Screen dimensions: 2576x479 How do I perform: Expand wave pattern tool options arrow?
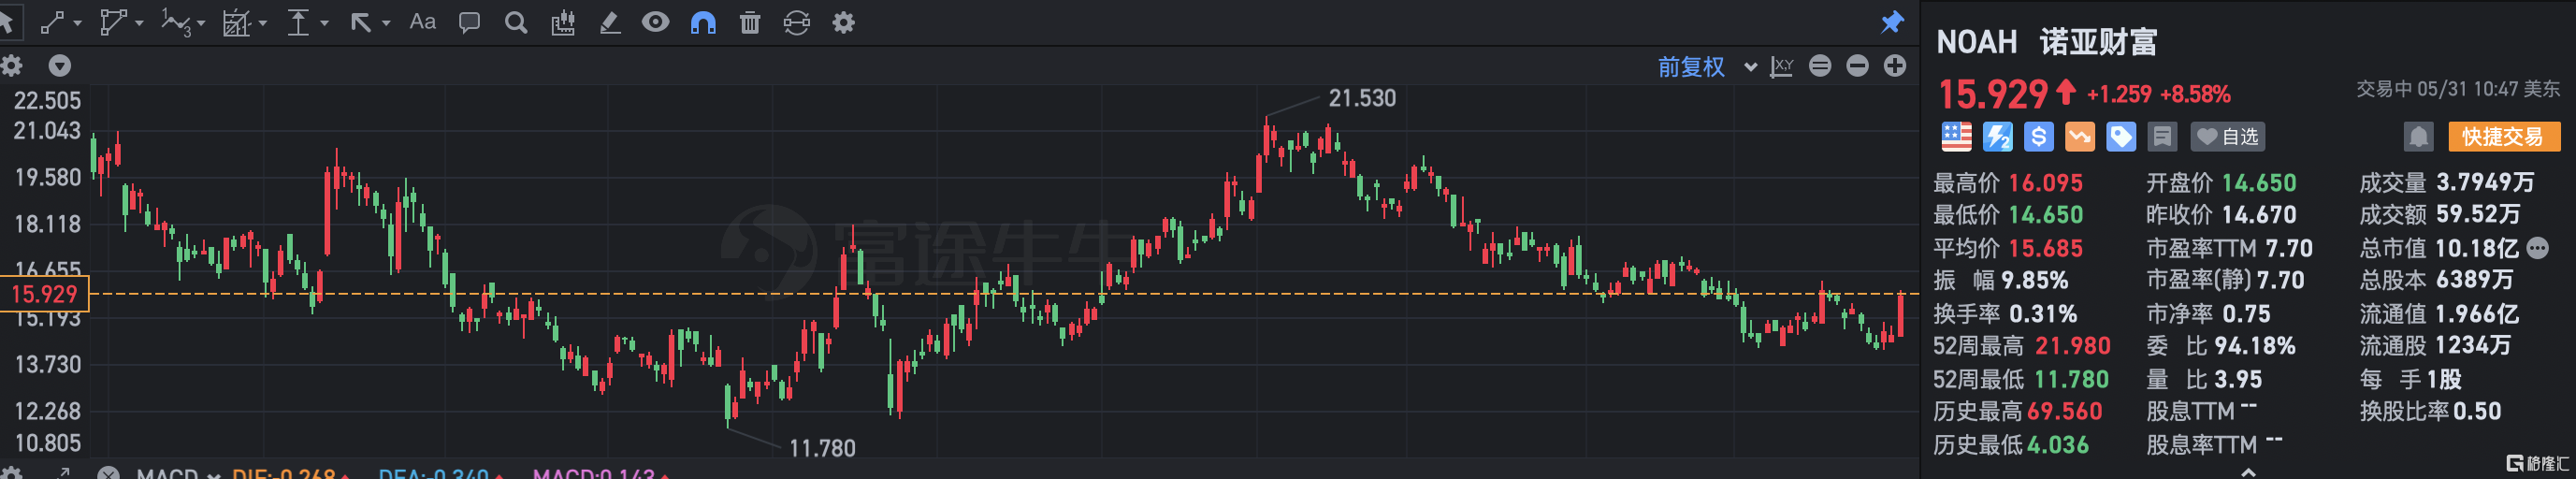tap(201, 23)
